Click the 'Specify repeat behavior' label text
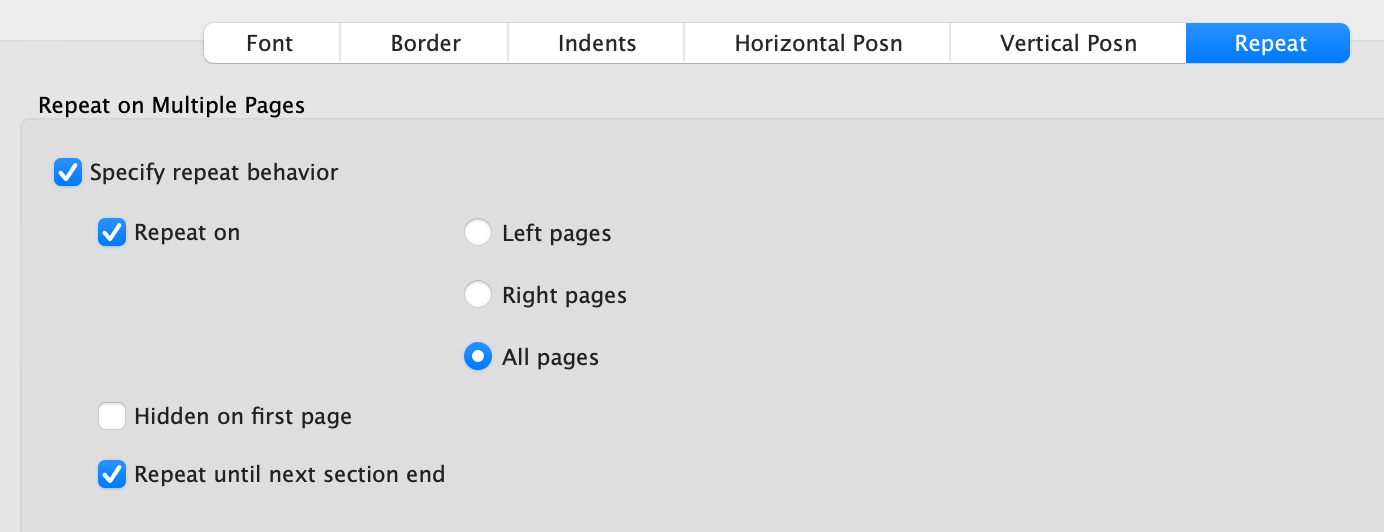 pos(214,173)
